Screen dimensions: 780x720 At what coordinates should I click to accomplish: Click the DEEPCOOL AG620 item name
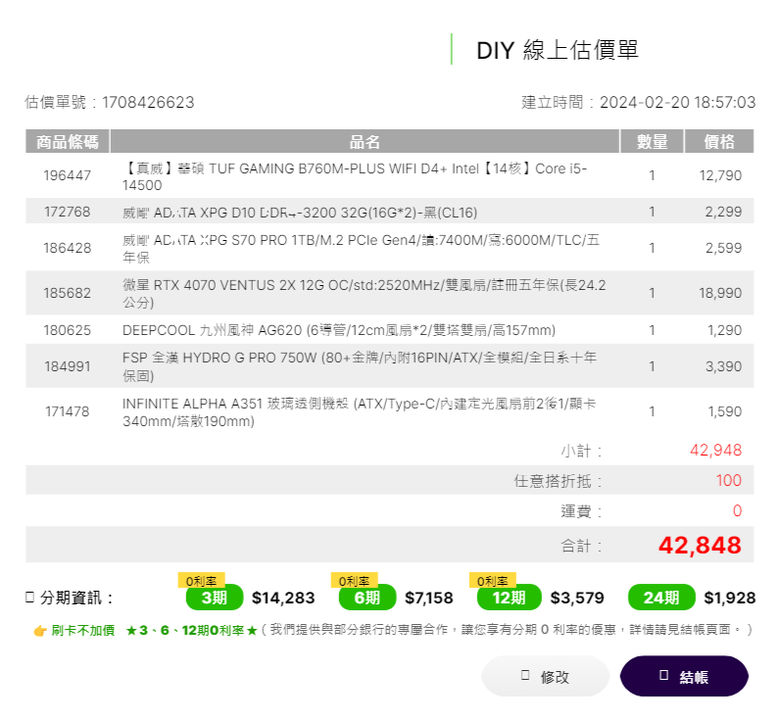pyautogui.click(x=339, y=330)
